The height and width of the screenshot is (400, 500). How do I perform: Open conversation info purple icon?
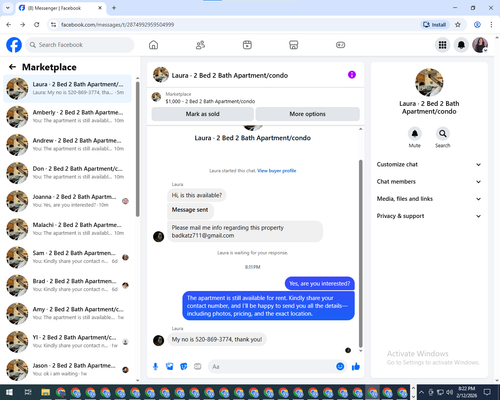pyautogui.click(x=352, y=75)
